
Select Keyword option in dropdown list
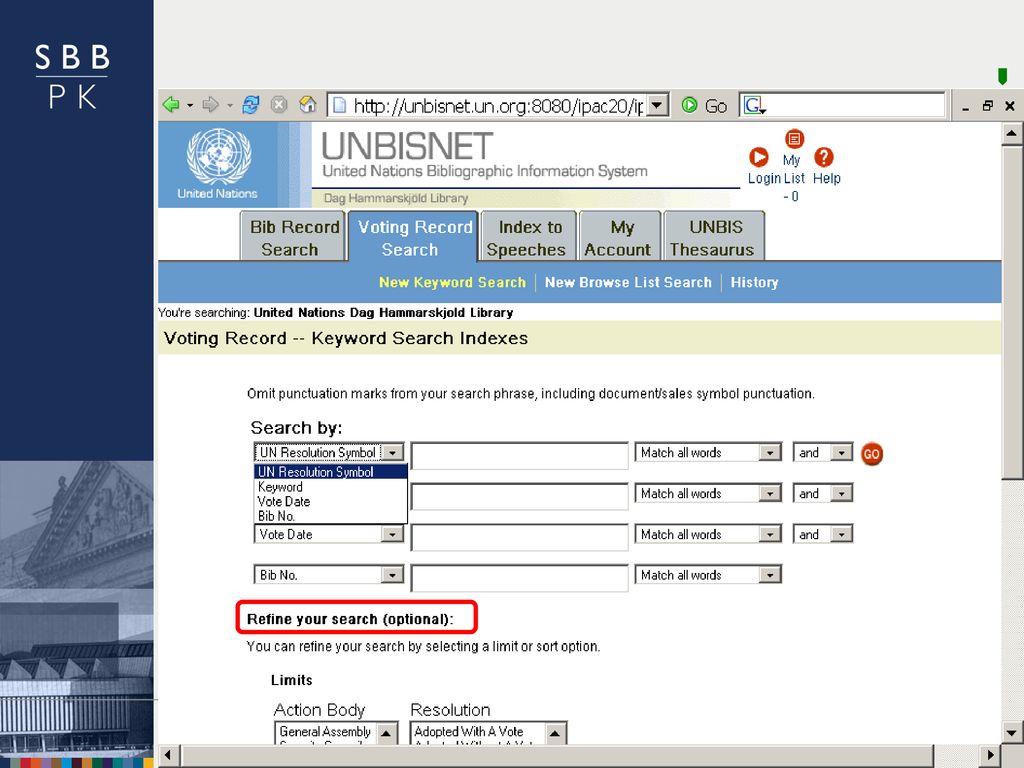(330, 487)
